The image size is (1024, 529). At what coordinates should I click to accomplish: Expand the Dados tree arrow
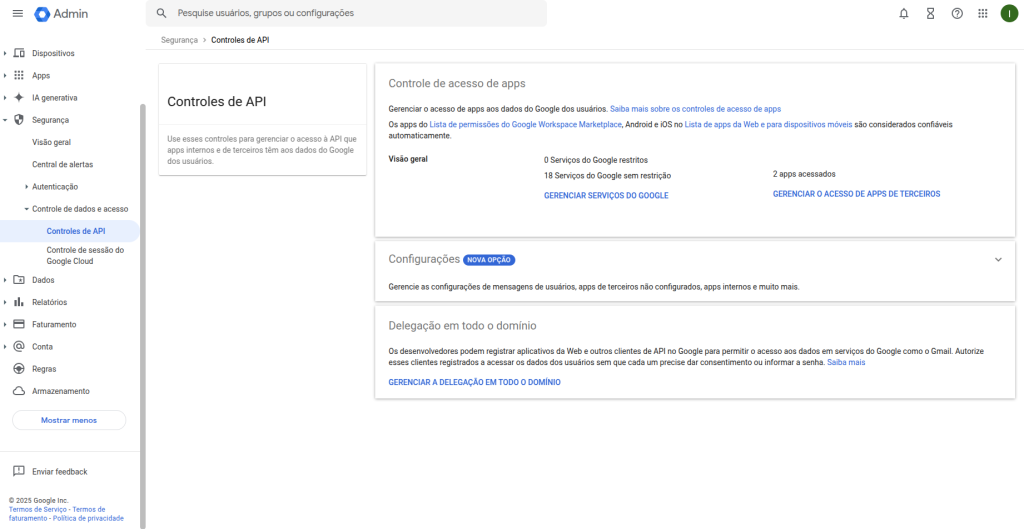point(5,280)
